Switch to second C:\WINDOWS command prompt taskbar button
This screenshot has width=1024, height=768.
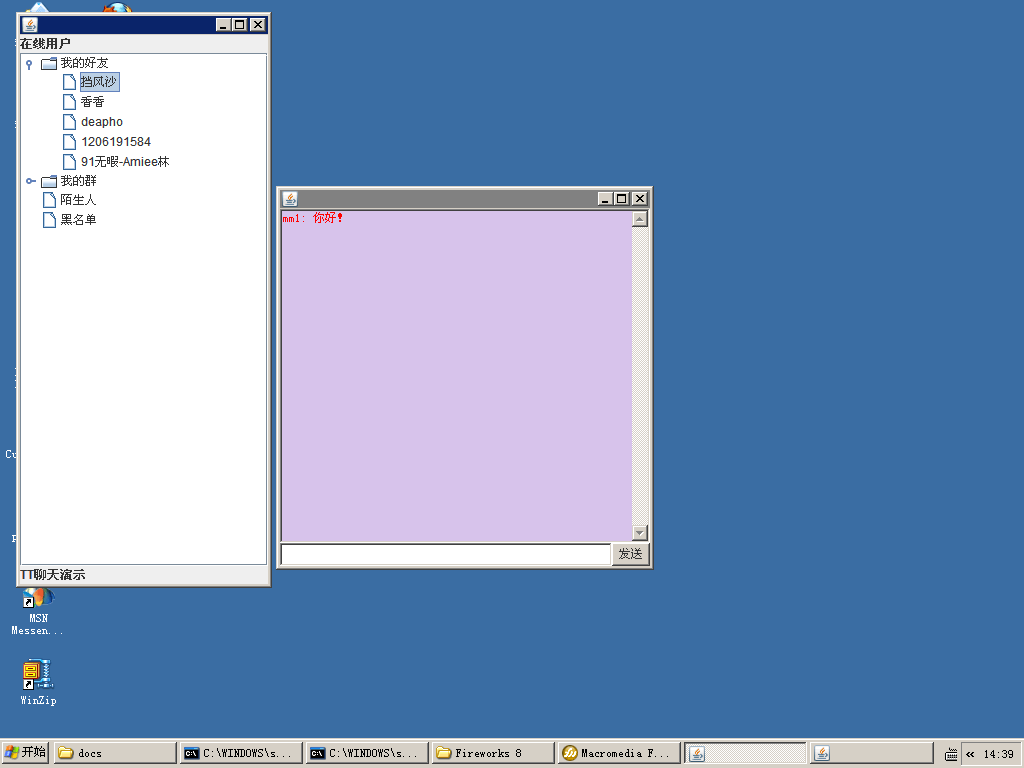point(367,753)
